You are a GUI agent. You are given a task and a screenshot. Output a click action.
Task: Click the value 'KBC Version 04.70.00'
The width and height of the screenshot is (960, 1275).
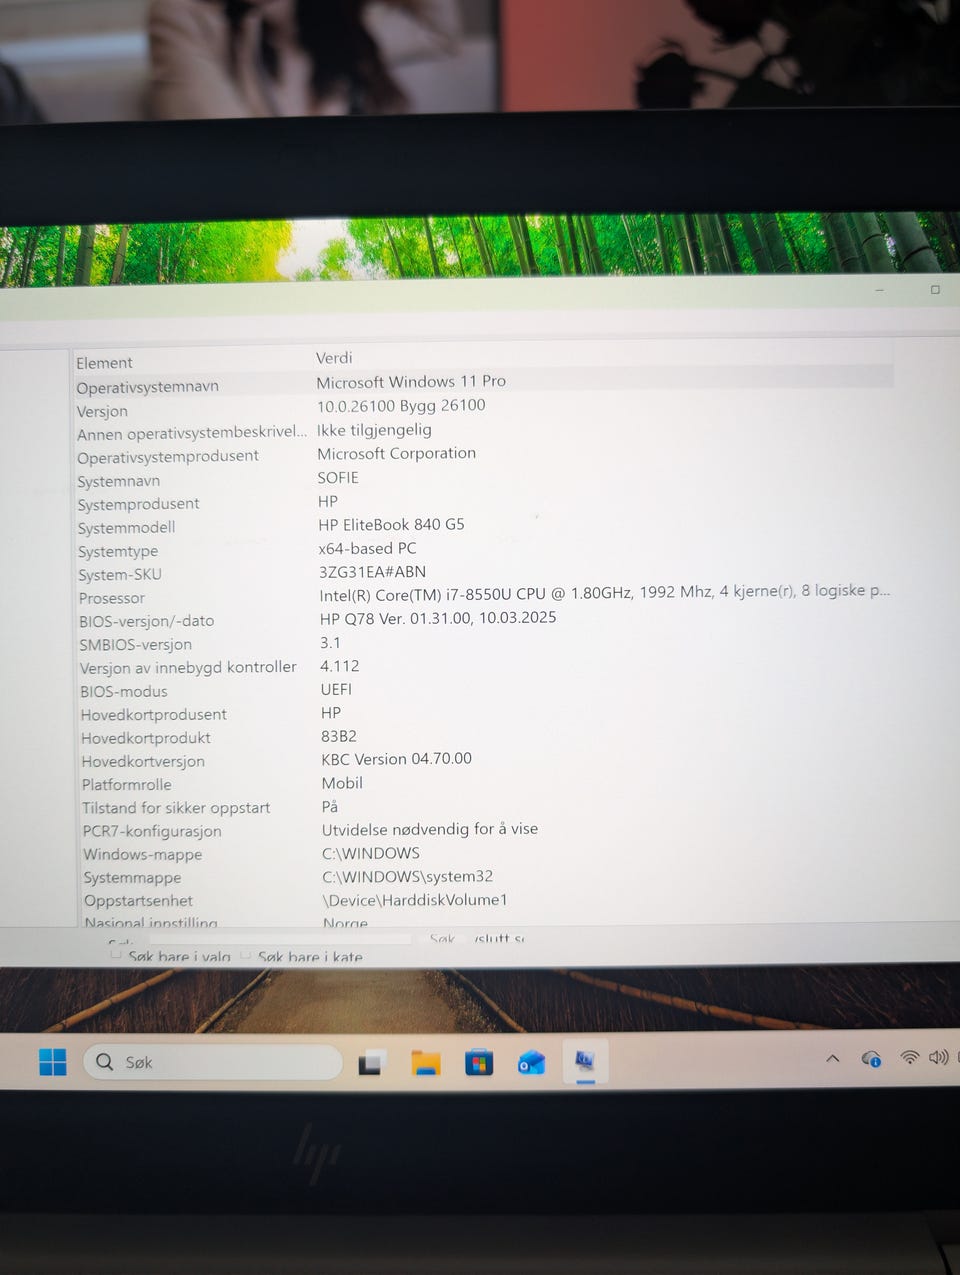point(396,759)
